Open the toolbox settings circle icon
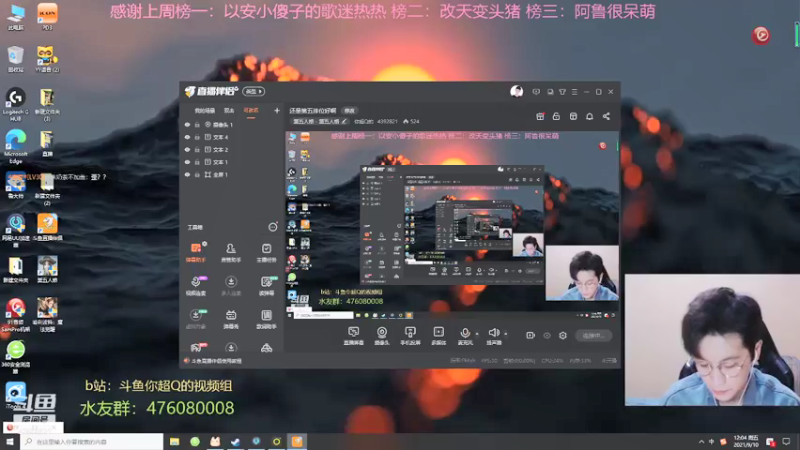This screenshot has width=800, height=450. click(x=273, y=227)
